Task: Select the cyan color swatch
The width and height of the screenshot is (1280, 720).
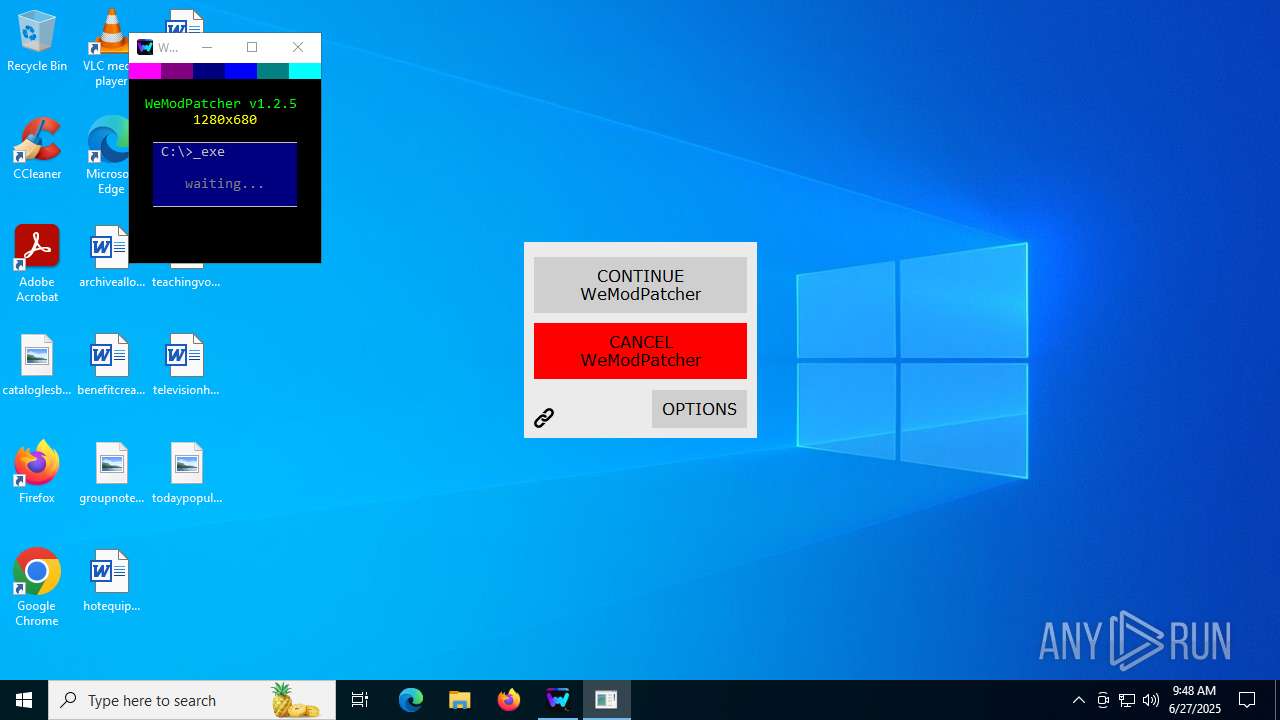Action: [x=305, y=71]
